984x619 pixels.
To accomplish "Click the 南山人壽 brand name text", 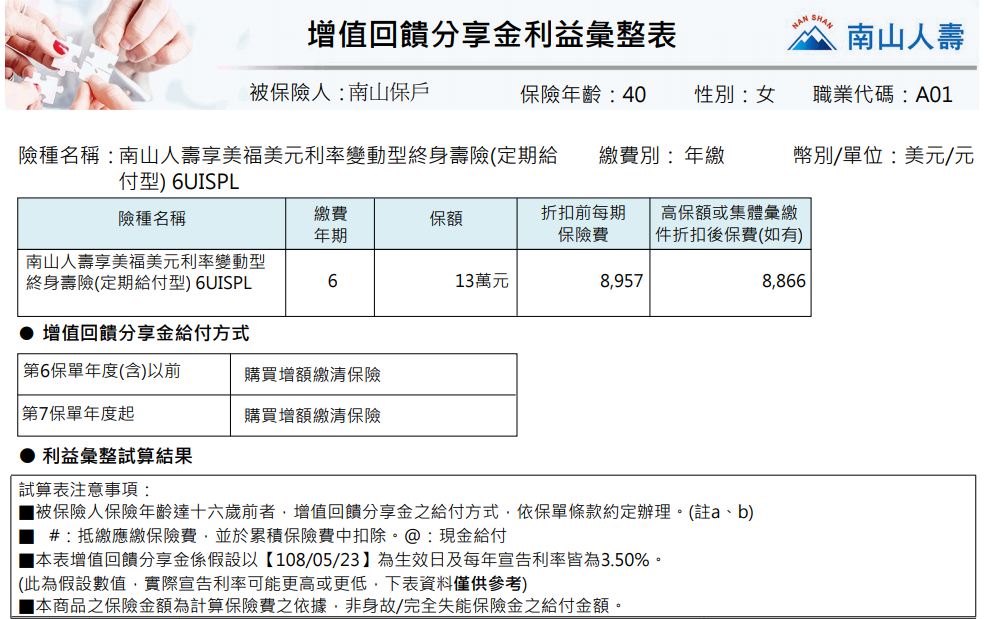I will click(905, 36).
